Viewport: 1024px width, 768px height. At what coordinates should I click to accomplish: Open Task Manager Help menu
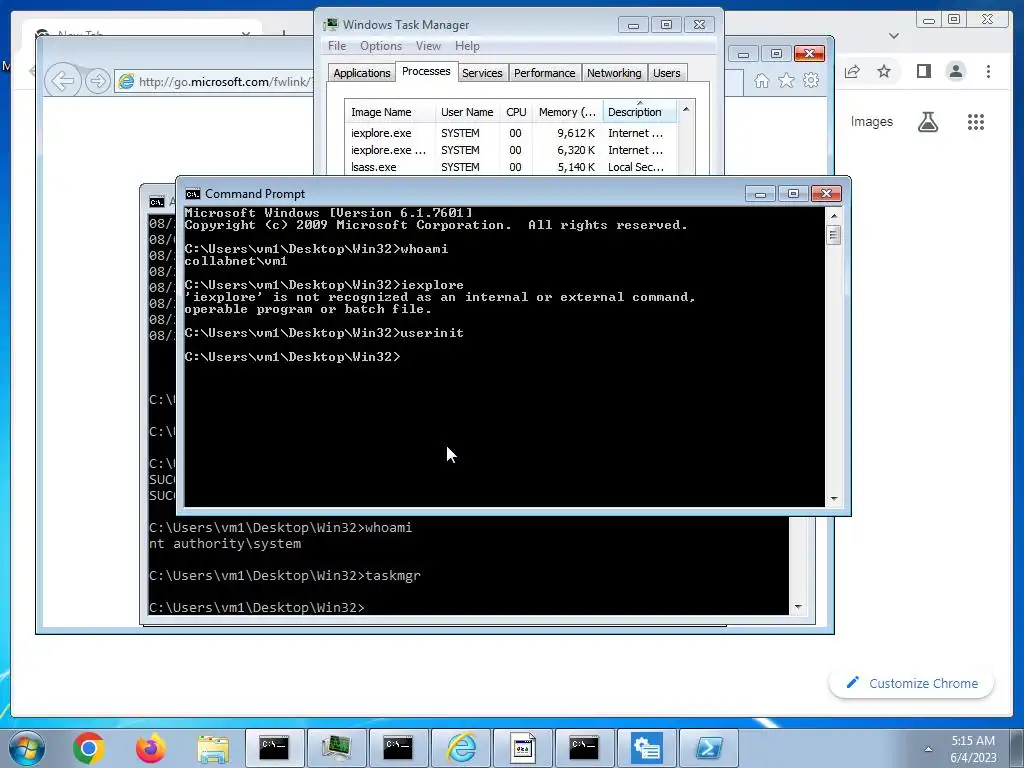click(x=467, y=46)
